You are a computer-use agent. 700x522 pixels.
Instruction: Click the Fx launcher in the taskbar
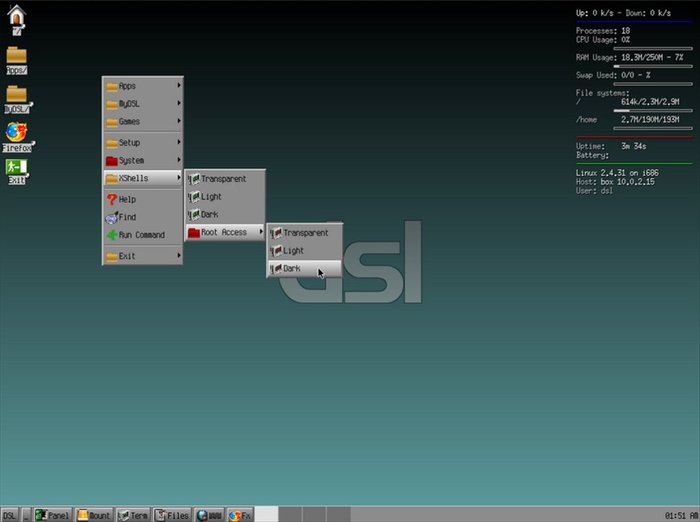pyautogui.click(x=240, y=515)
